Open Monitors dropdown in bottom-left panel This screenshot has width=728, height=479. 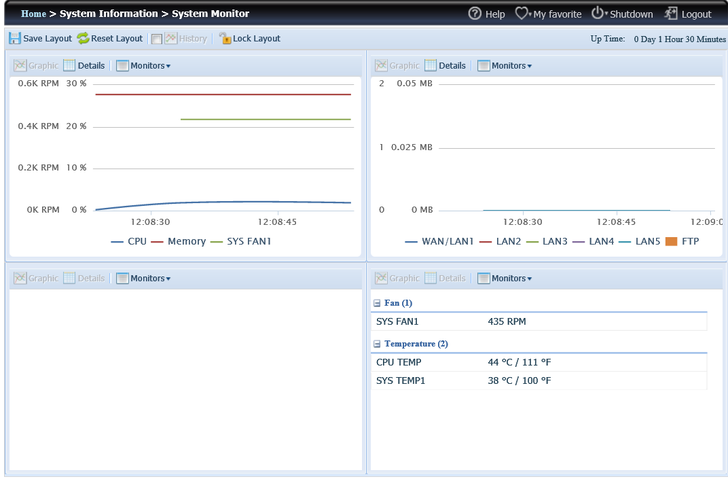point(143,278)
